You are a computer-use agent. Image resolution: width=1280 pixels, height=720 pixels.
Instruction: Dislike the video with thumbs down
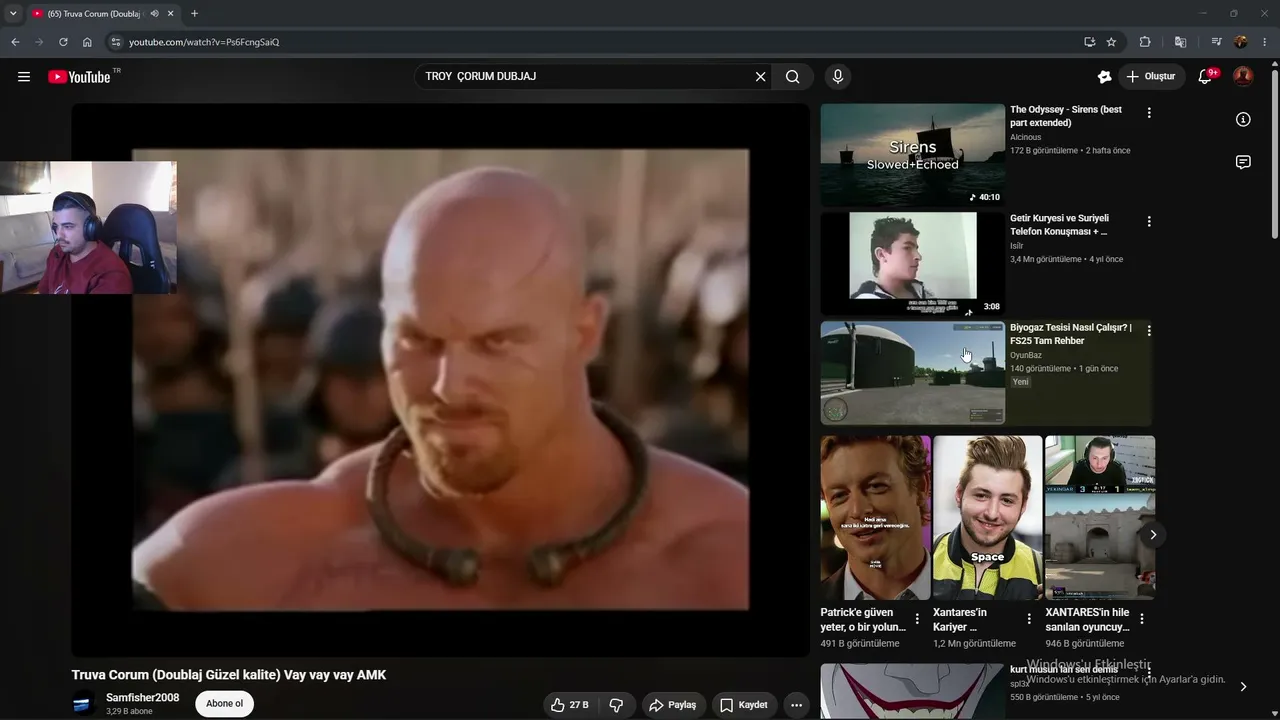(616, 705)
